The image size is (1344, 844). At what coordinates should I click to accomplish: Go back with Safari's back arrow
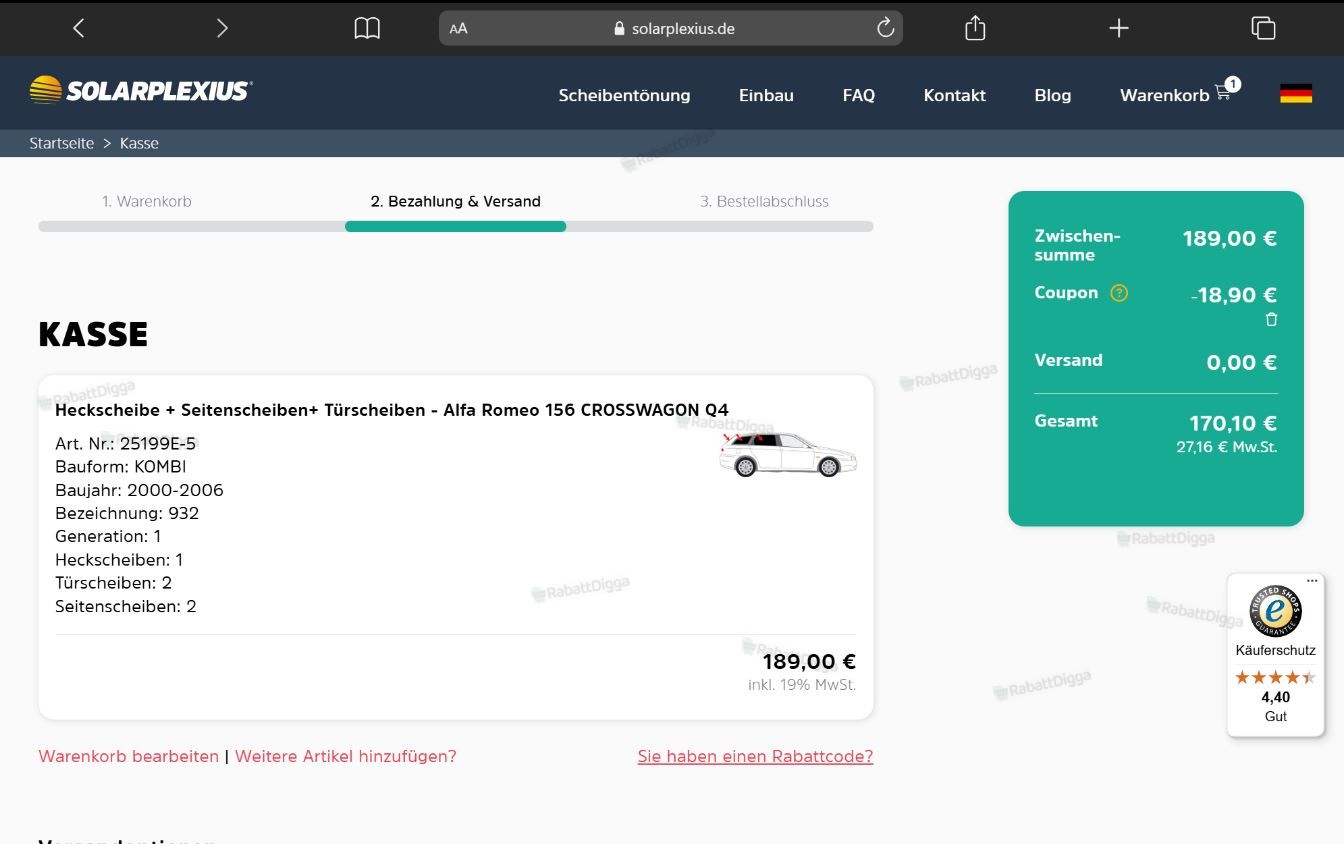pos(79,28)
